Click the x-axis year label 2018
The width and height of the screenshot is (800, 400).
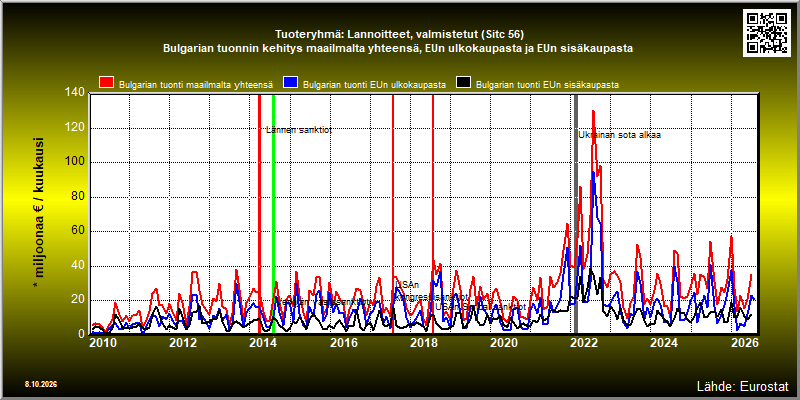tap(424, 343)
